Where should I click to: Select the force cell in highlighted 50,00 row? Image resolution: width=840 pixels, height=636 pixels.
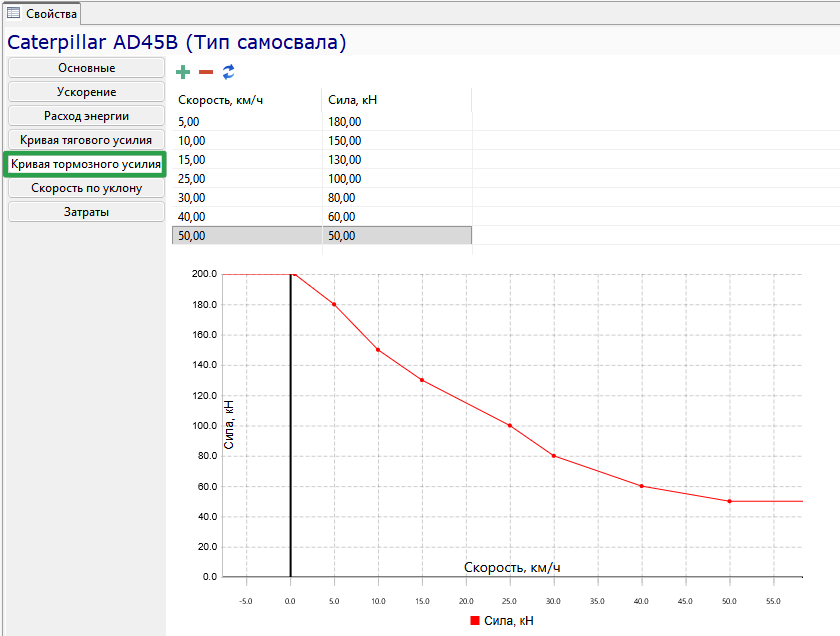point(397,236)
